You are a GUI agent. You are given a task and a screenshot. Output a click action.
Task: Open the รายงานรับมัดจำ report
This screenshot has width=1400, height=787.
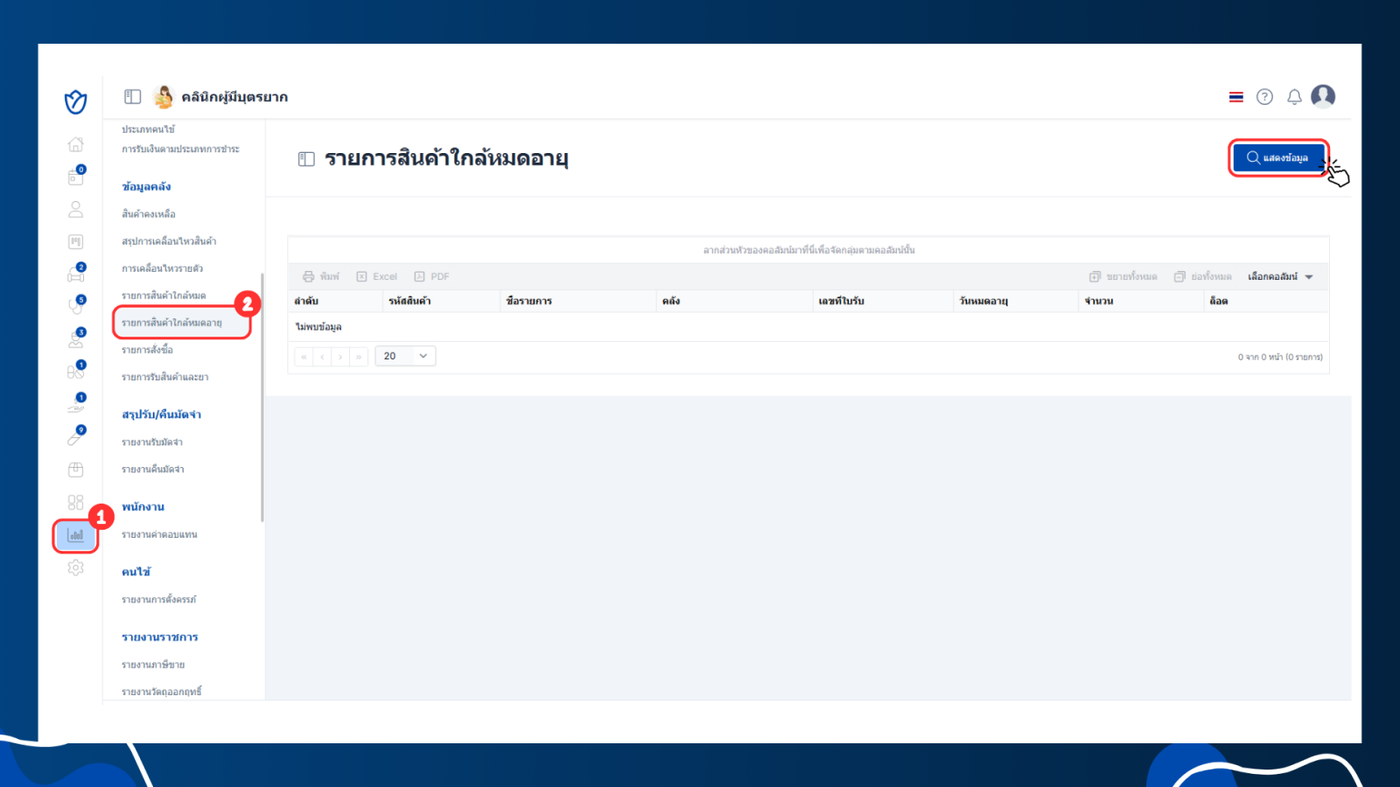152,442
